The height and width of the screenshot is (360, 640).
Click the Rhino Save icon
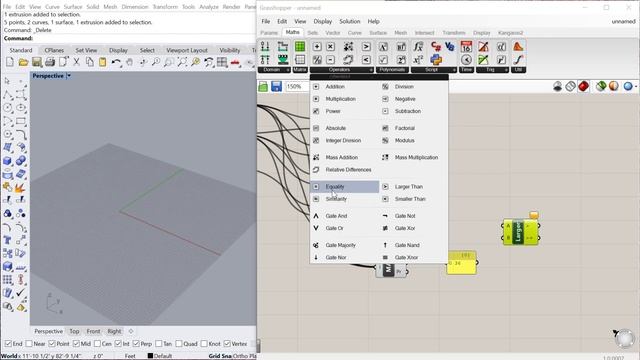(37, 62)
